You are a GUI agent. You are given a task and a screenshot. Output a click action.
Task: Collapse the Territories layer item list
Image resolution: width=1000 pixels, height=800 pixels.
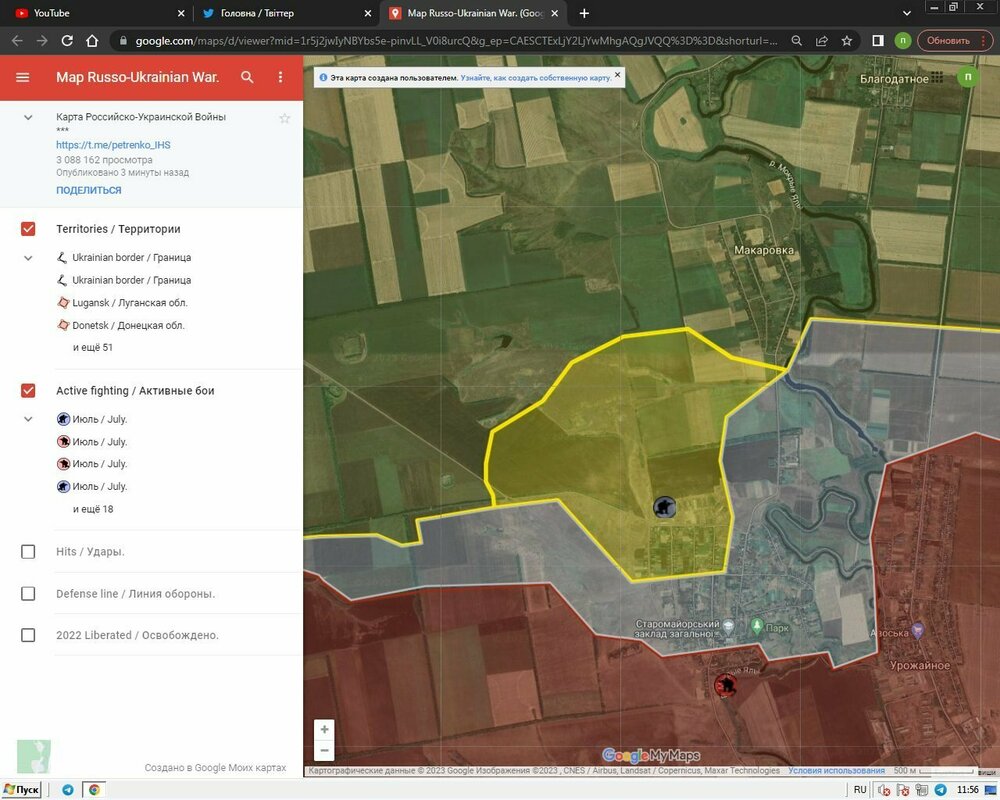coord(28,258)
